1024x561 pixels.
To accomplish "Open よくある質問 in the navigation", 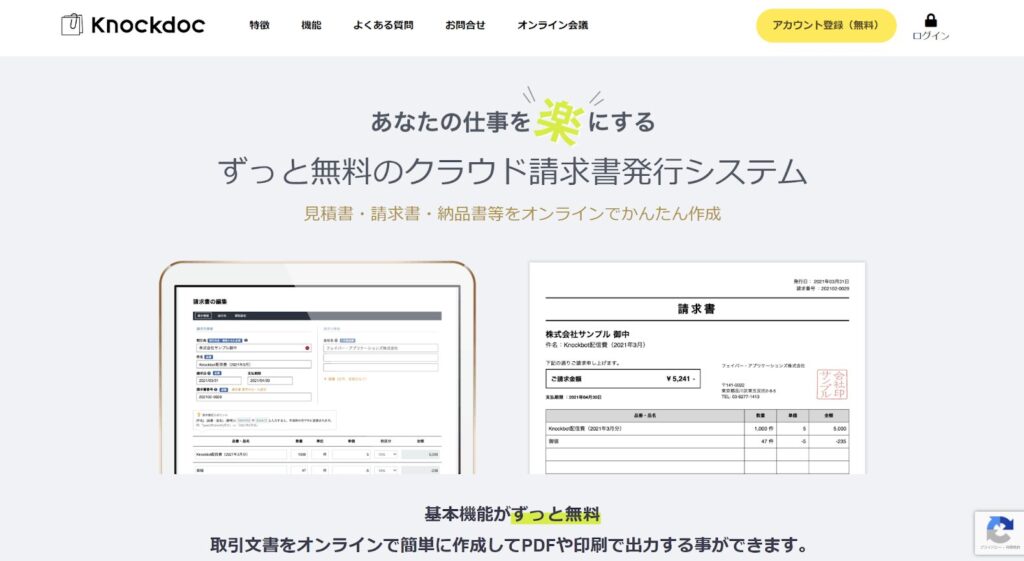I will 383,25.
